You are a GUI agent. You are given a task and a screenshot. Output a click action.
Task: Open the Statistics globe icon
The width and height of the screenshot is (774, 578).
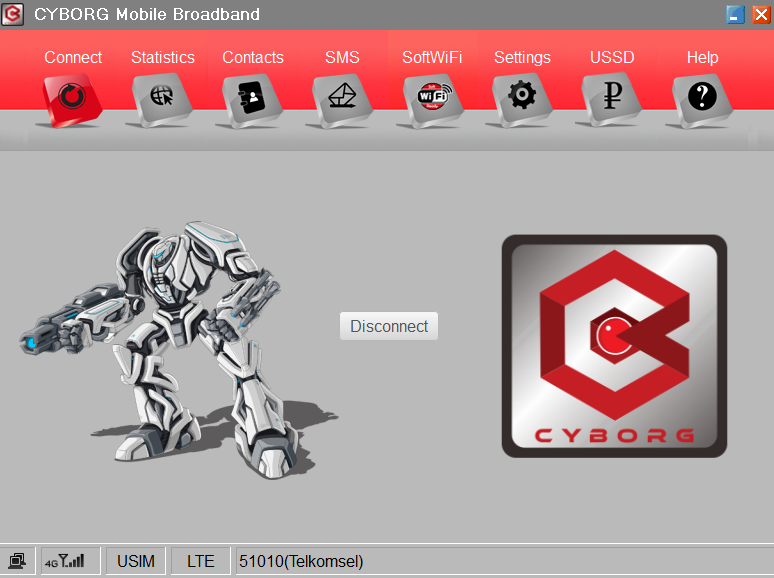[x=162, y=100]
